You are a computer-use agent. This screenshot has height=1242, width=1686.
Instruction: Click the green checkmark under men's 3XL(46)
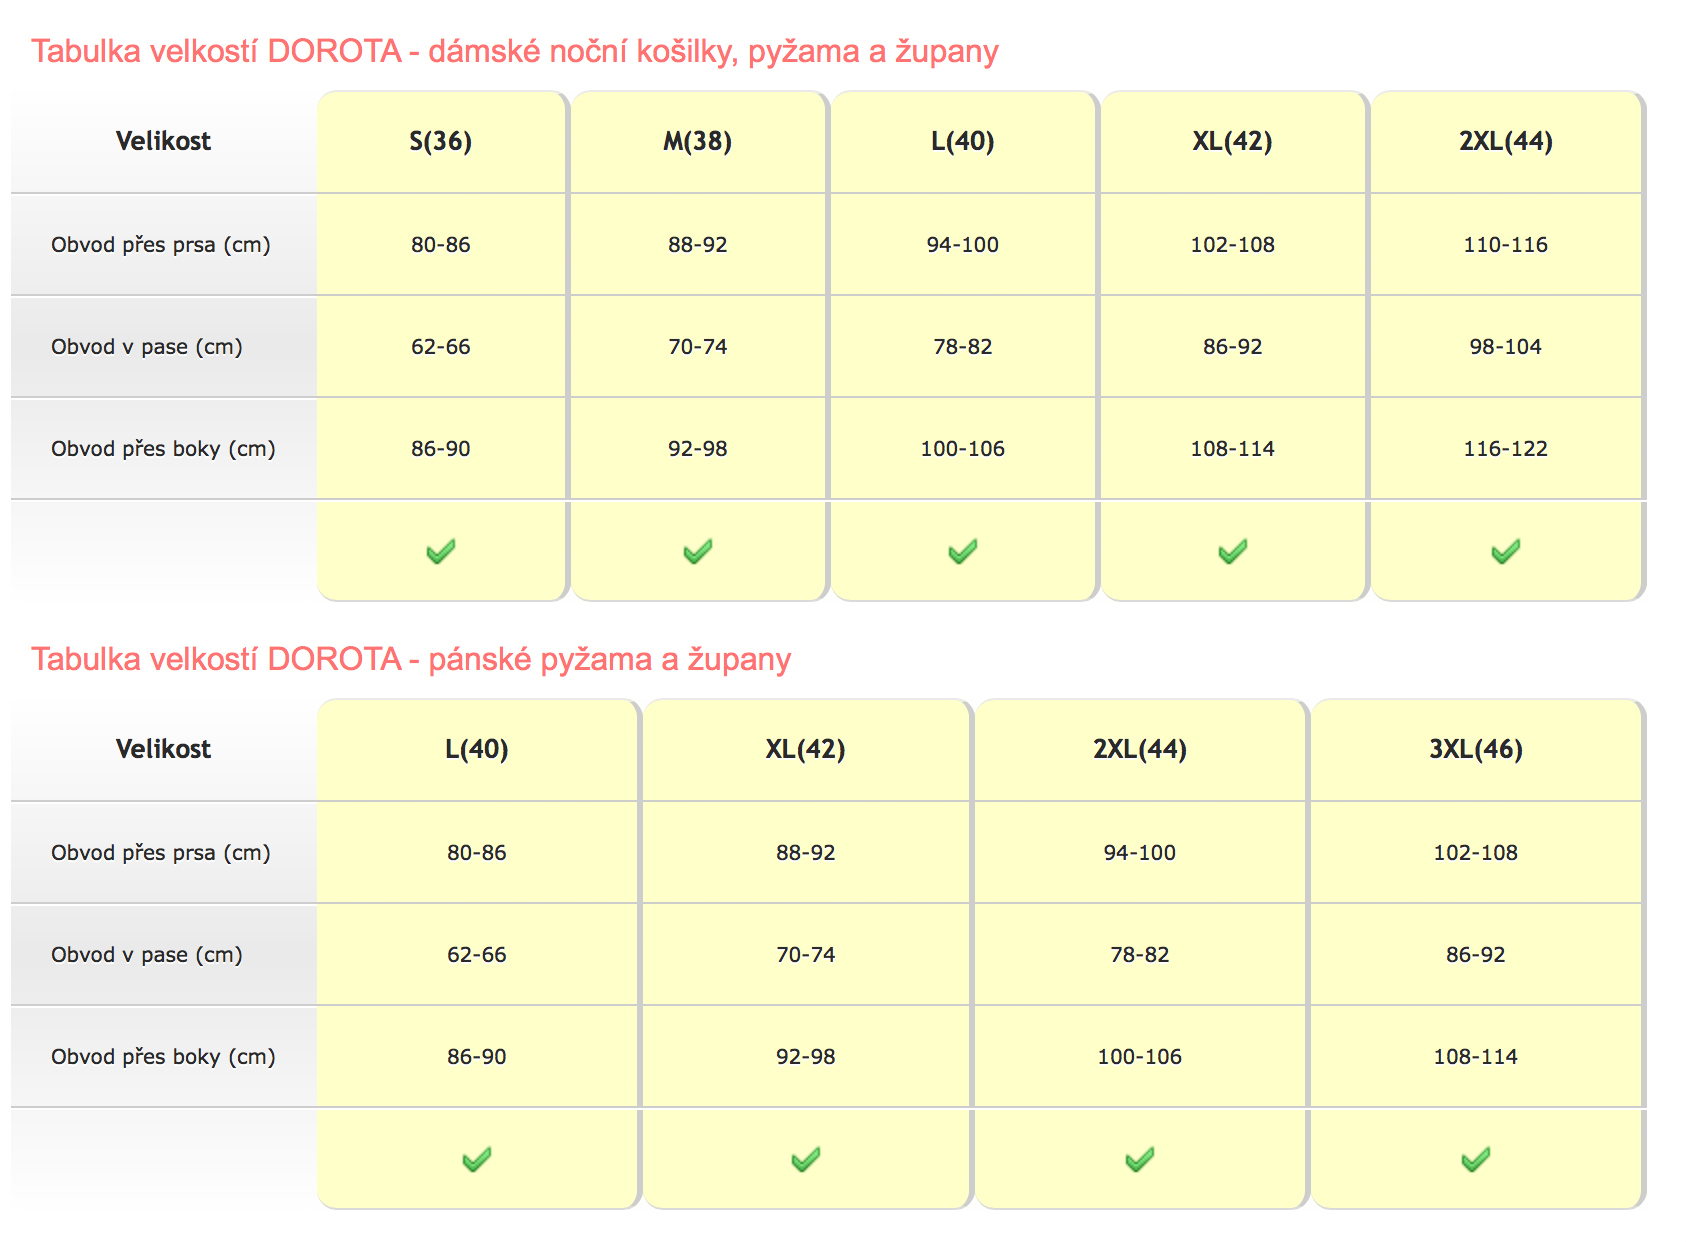click(1476, 1160)
